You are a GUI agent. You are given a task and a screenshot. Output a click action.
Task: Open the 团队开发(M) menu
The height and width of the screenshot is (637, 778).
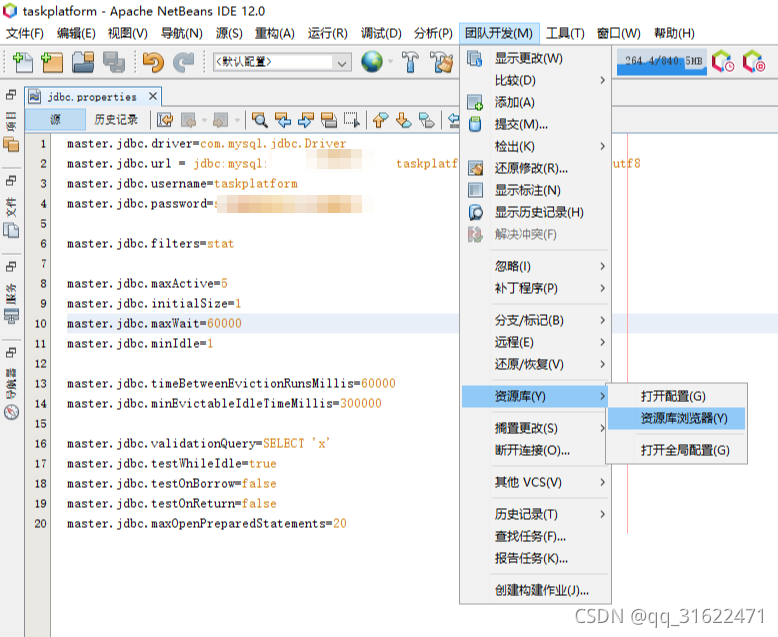[x=499, y=33]
